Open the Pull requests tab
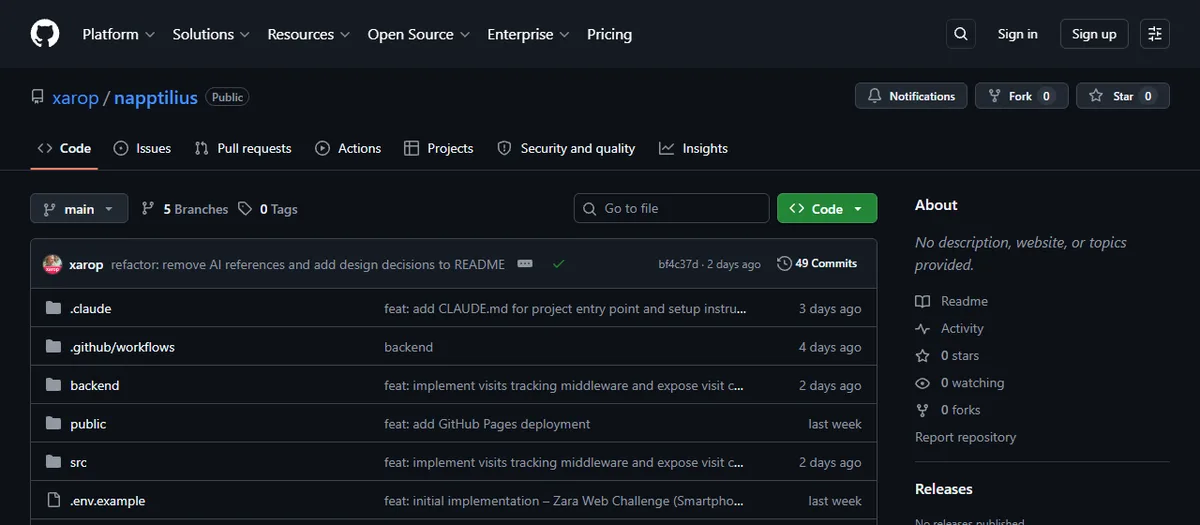 [243, 148]
